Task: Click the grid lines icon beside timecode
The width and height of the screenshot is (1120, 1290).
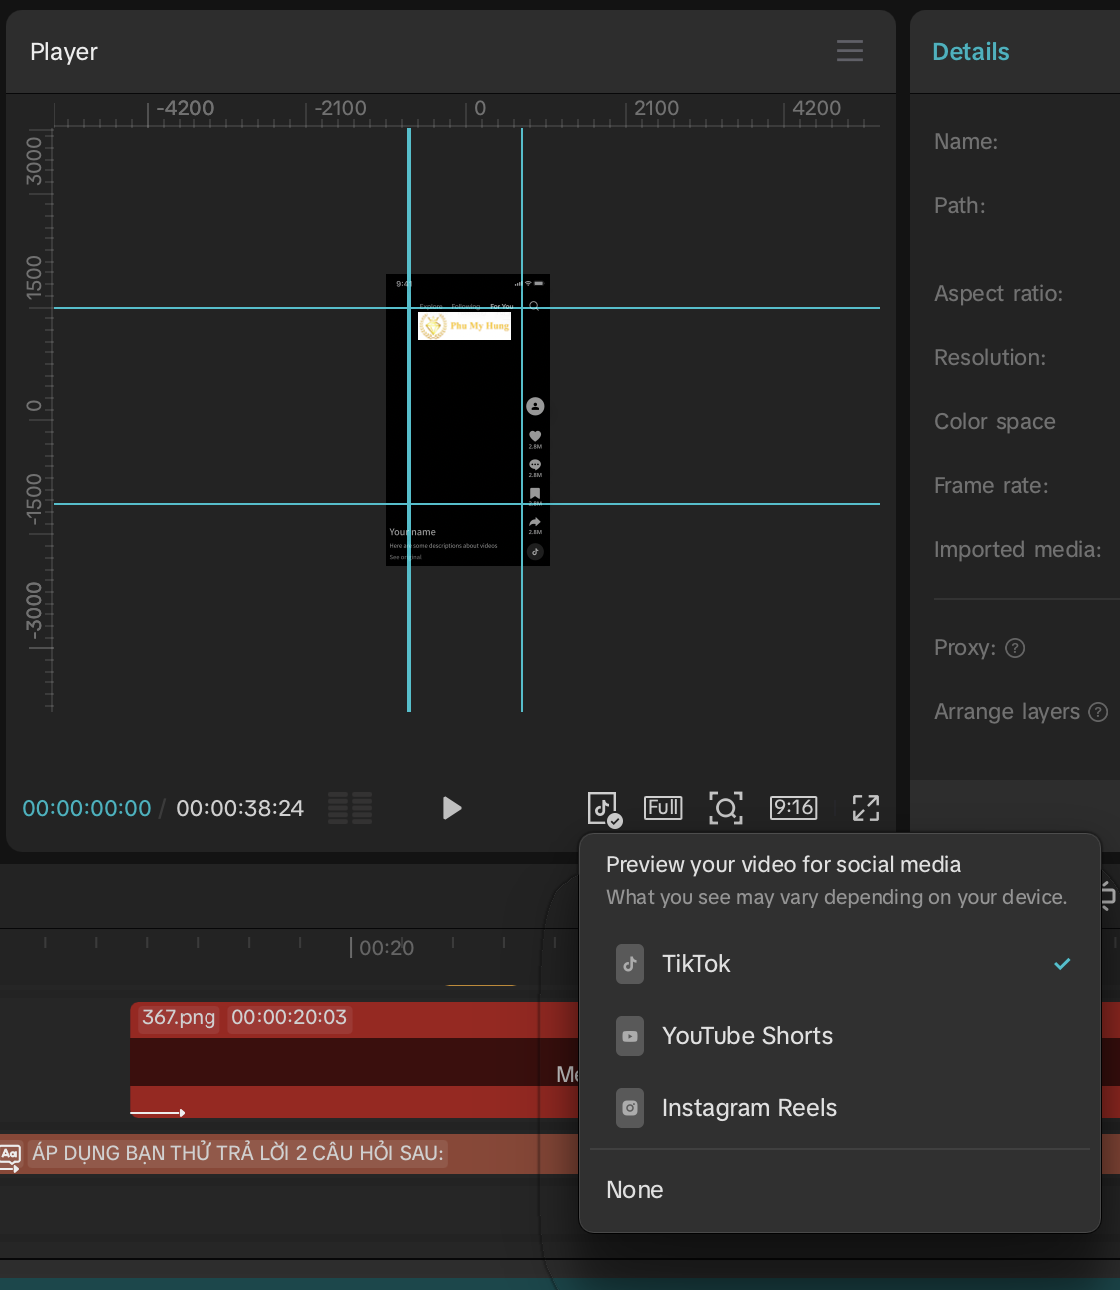Action: pyautogui.click(x=350, y=808)
